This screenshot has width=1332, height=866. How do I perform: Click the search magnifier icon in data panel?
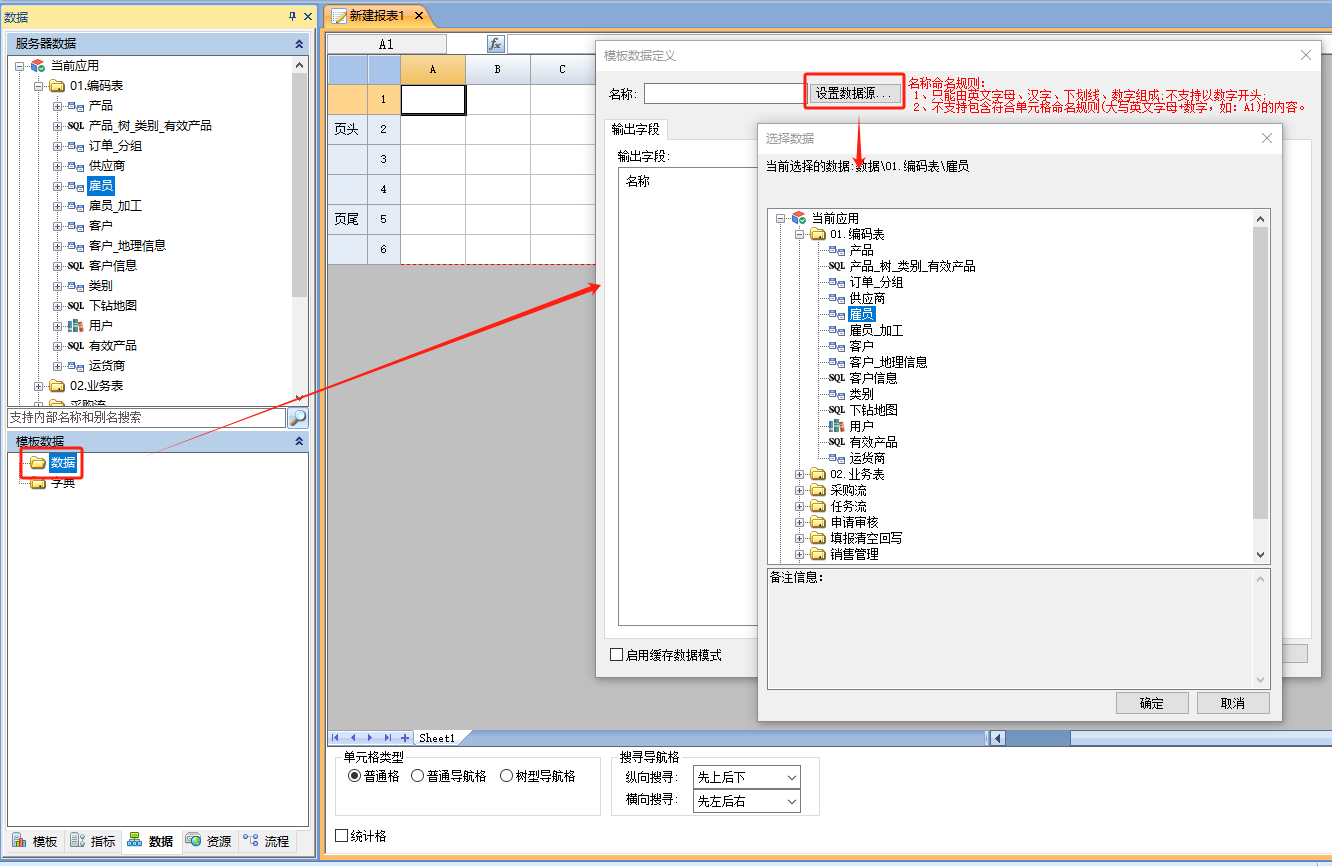[298, 418]
